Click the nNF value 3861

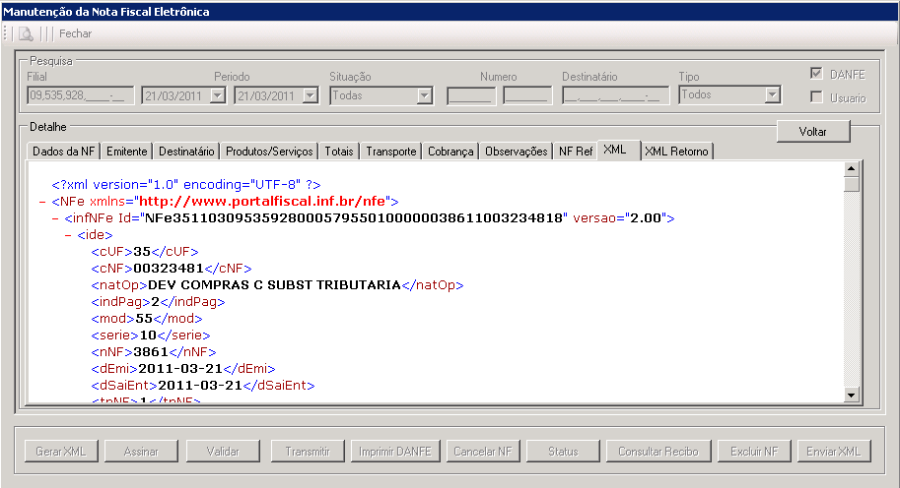click(x=151, y=352)
